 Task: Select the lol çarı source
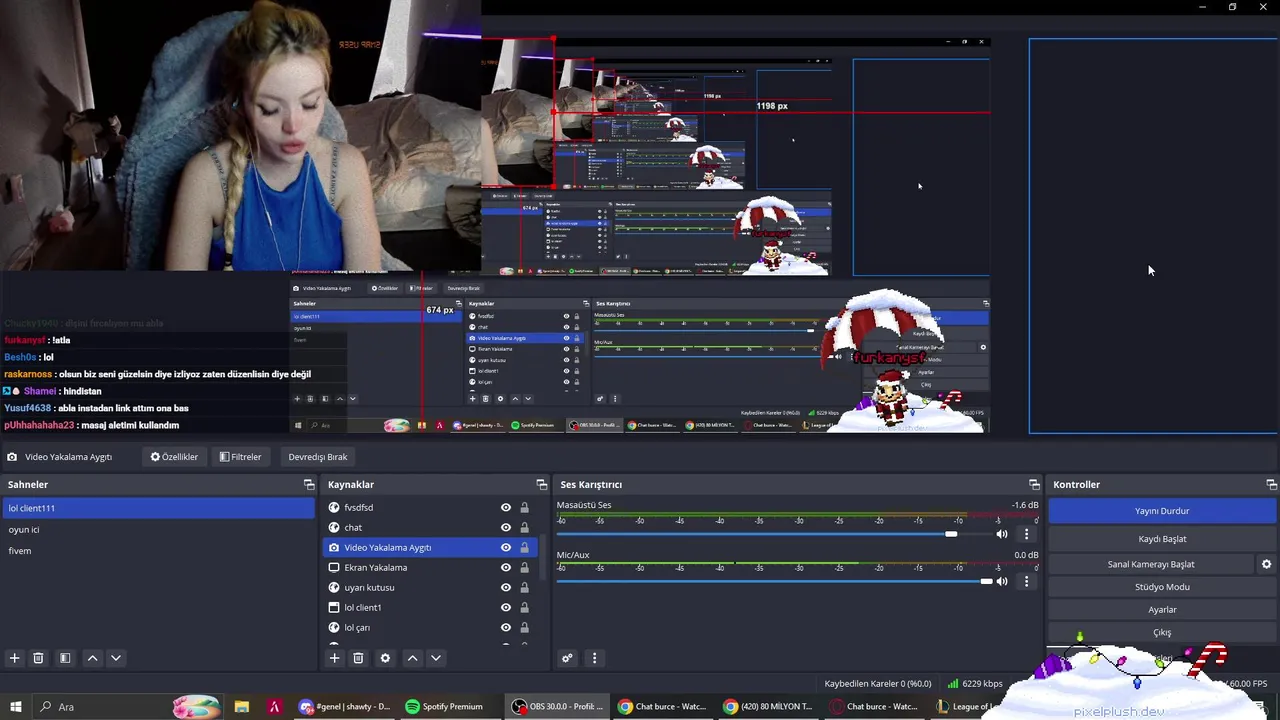pyautogui.click(x=430, y=628)
